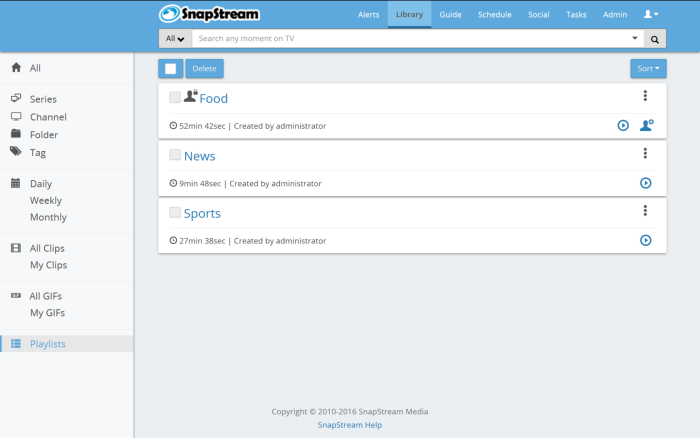This screenshot has height=438, width=700.
Task: Click the Channel monitor icon
Action: coord(16,117)
